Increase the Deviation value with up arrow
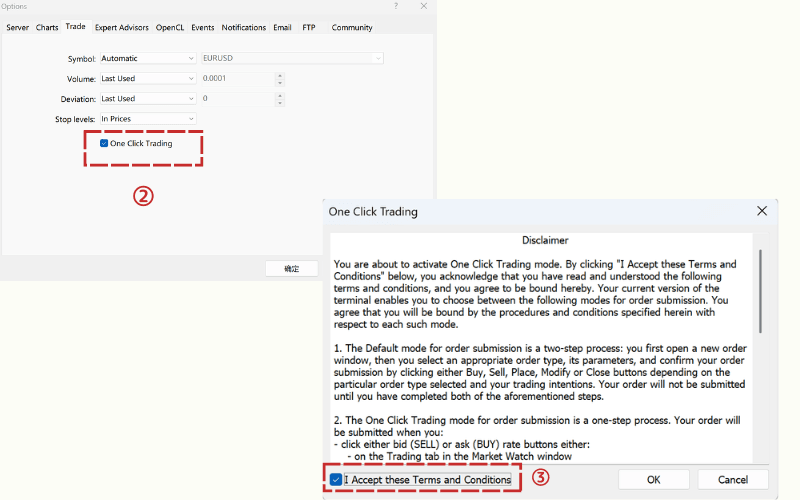 click(x=280, y=95)
